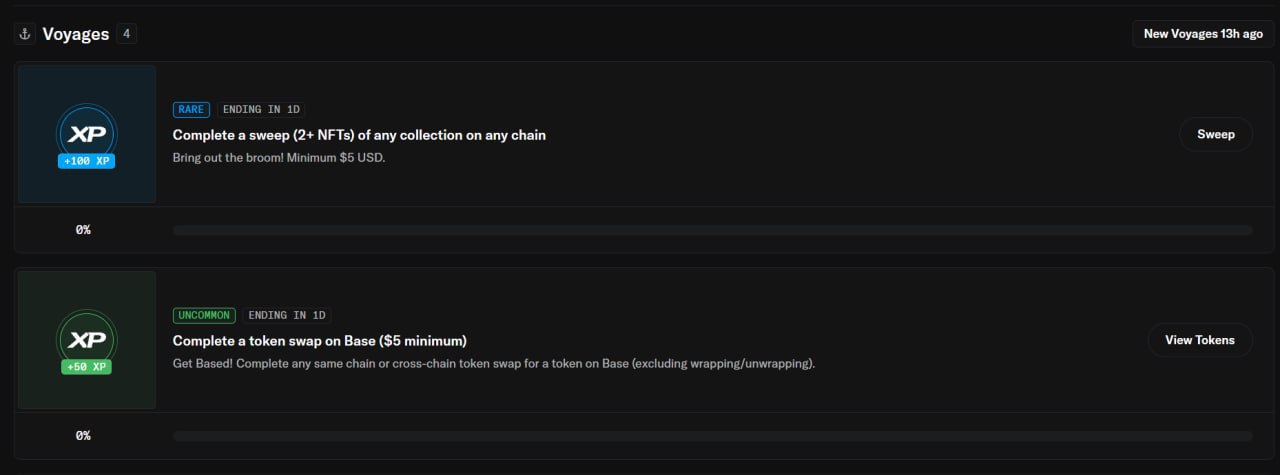Click the sweep voyage progress bar

pyautogui.click(x=713, y=230)
